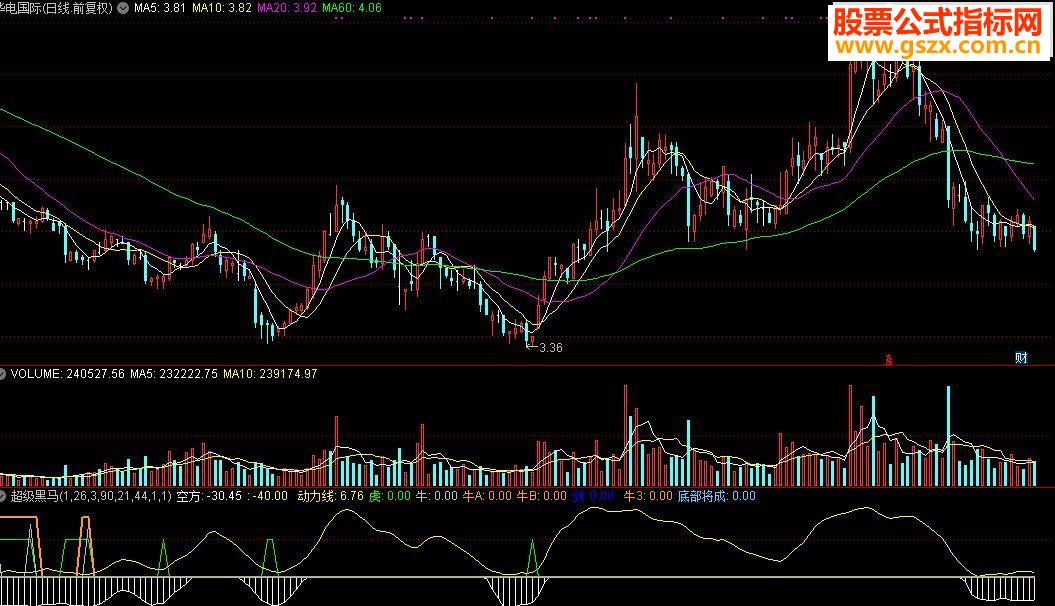Open the 超级黑马 indicator panel menu icon

(3, 496)
